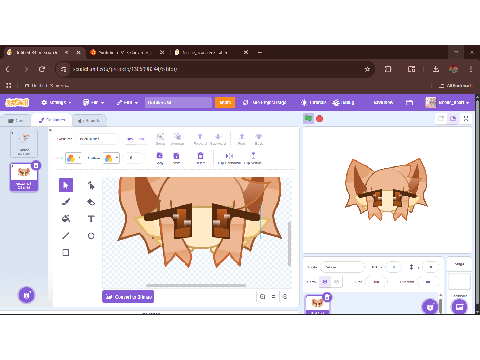Click the Delete trash icon in paint toolbar
The height and width of the screenshot is (360, 480).
point(200,158)
